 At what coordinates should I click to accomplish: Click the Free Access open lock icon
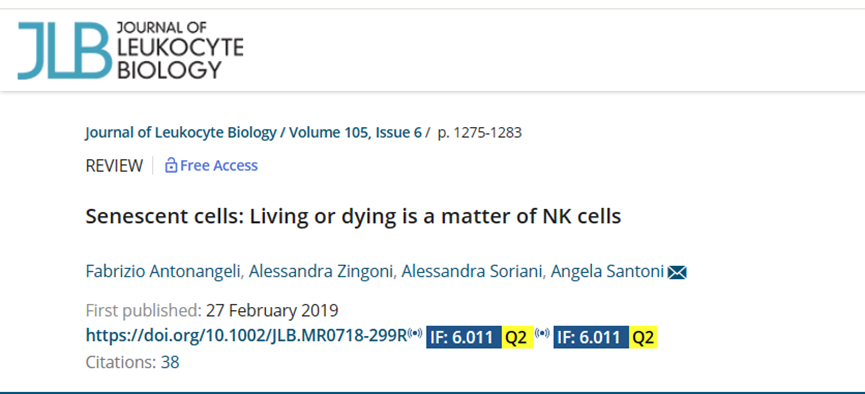(x=171, y=166)
